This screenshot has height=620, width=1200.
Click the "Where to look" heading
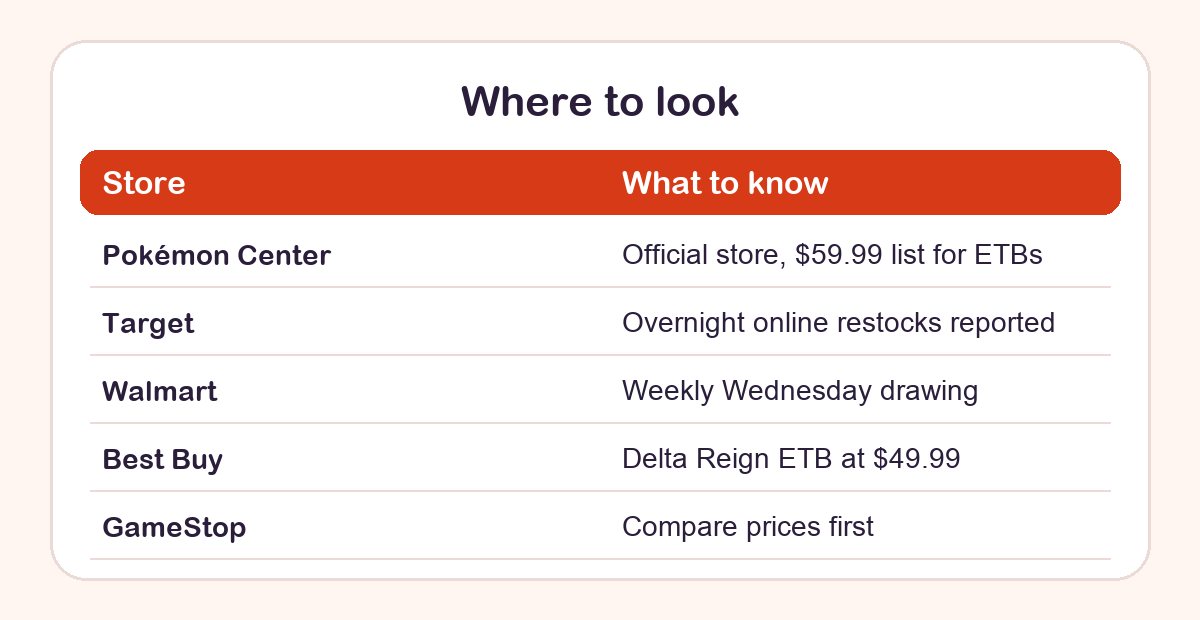(600, 102)
